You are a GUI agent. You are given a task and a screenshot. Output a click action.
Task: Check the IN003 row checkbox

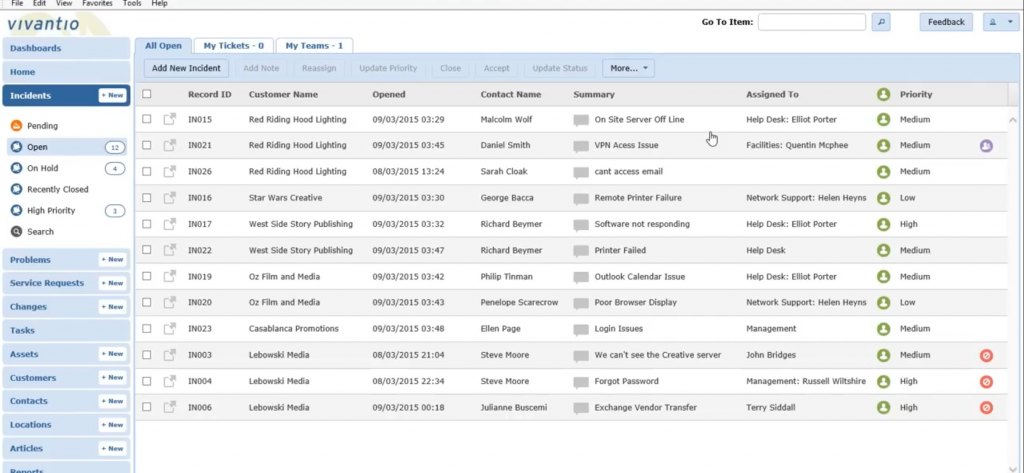click(147, 355)
